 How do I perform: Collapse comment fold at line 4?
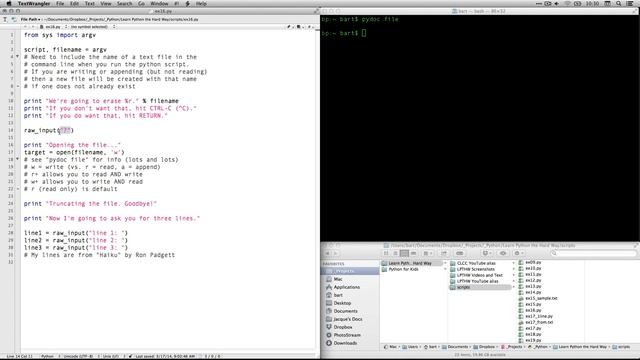pyautogui.click(x=18, y=56)
